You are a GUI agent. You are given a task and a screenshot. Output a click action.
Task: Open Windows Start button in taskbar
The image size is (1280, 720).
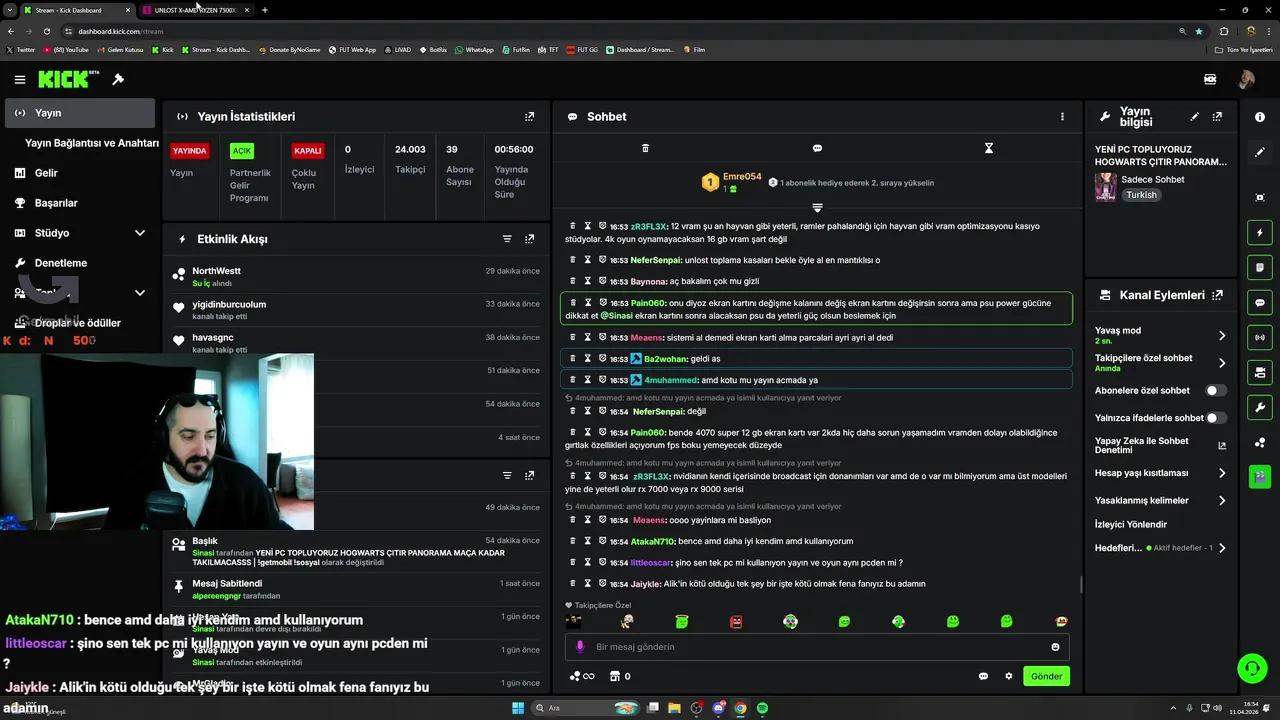point(518,708)
